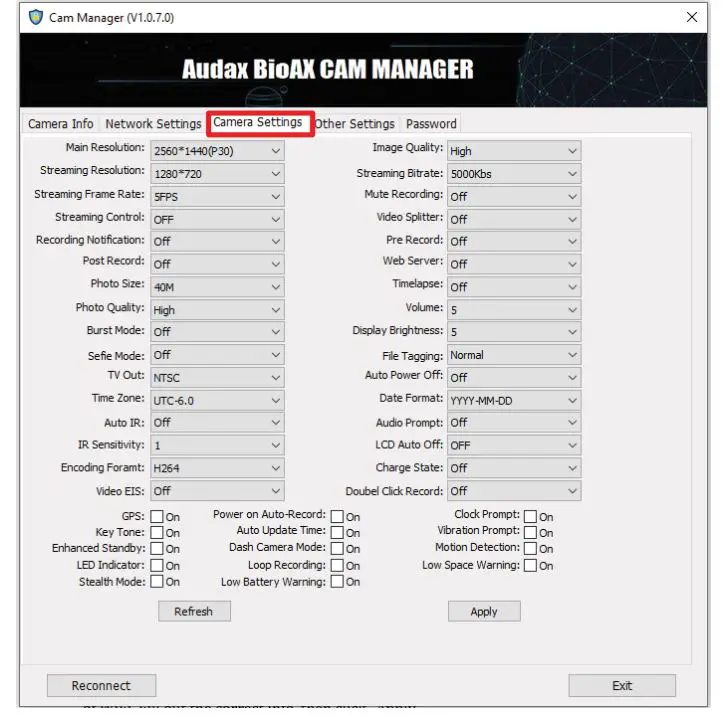Open the Sefie Mode dropdown
722x716 pixels.
(217, 355)
